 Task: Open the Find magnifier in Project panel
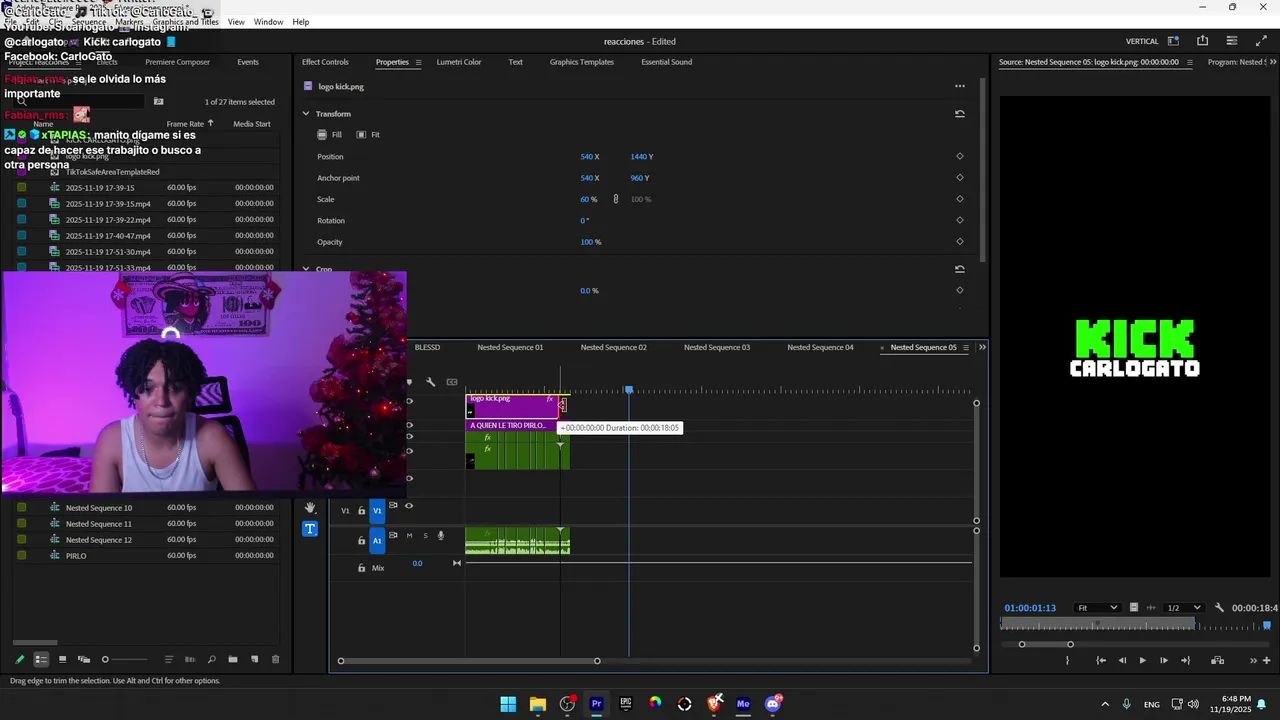click(x=211, y=659)
